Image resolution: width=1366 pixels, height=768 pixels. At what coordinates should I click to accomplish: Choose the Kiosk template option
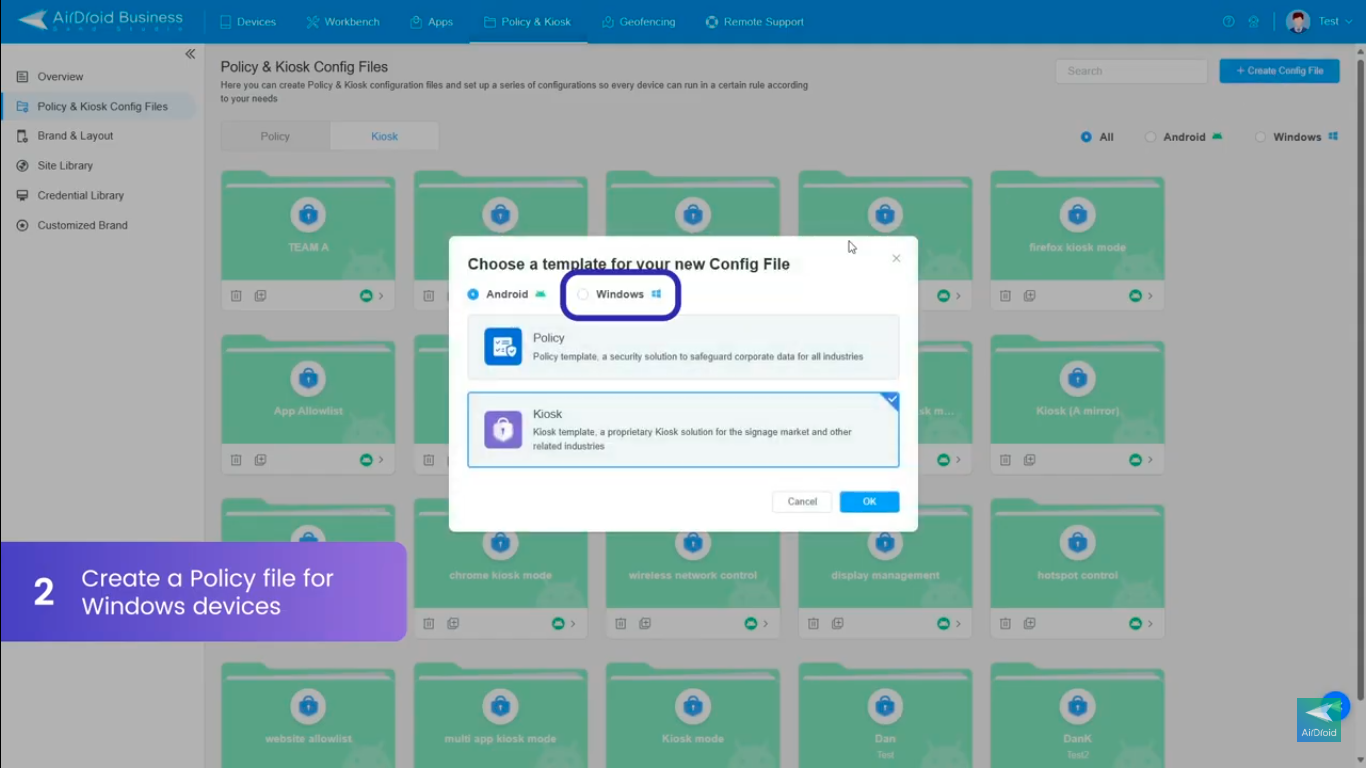click(683, 430)
